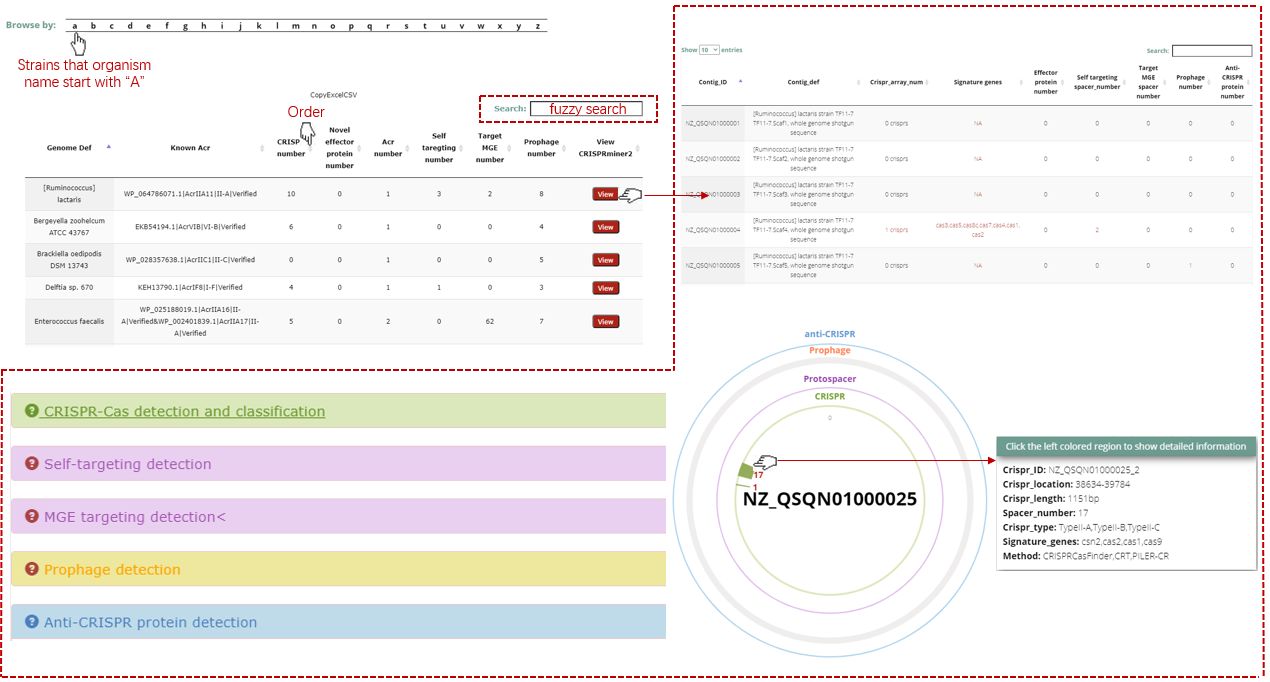Click View button for Delftia sp. 670
The height and width of the screenshot is (682, 1270).
point(605,288)
